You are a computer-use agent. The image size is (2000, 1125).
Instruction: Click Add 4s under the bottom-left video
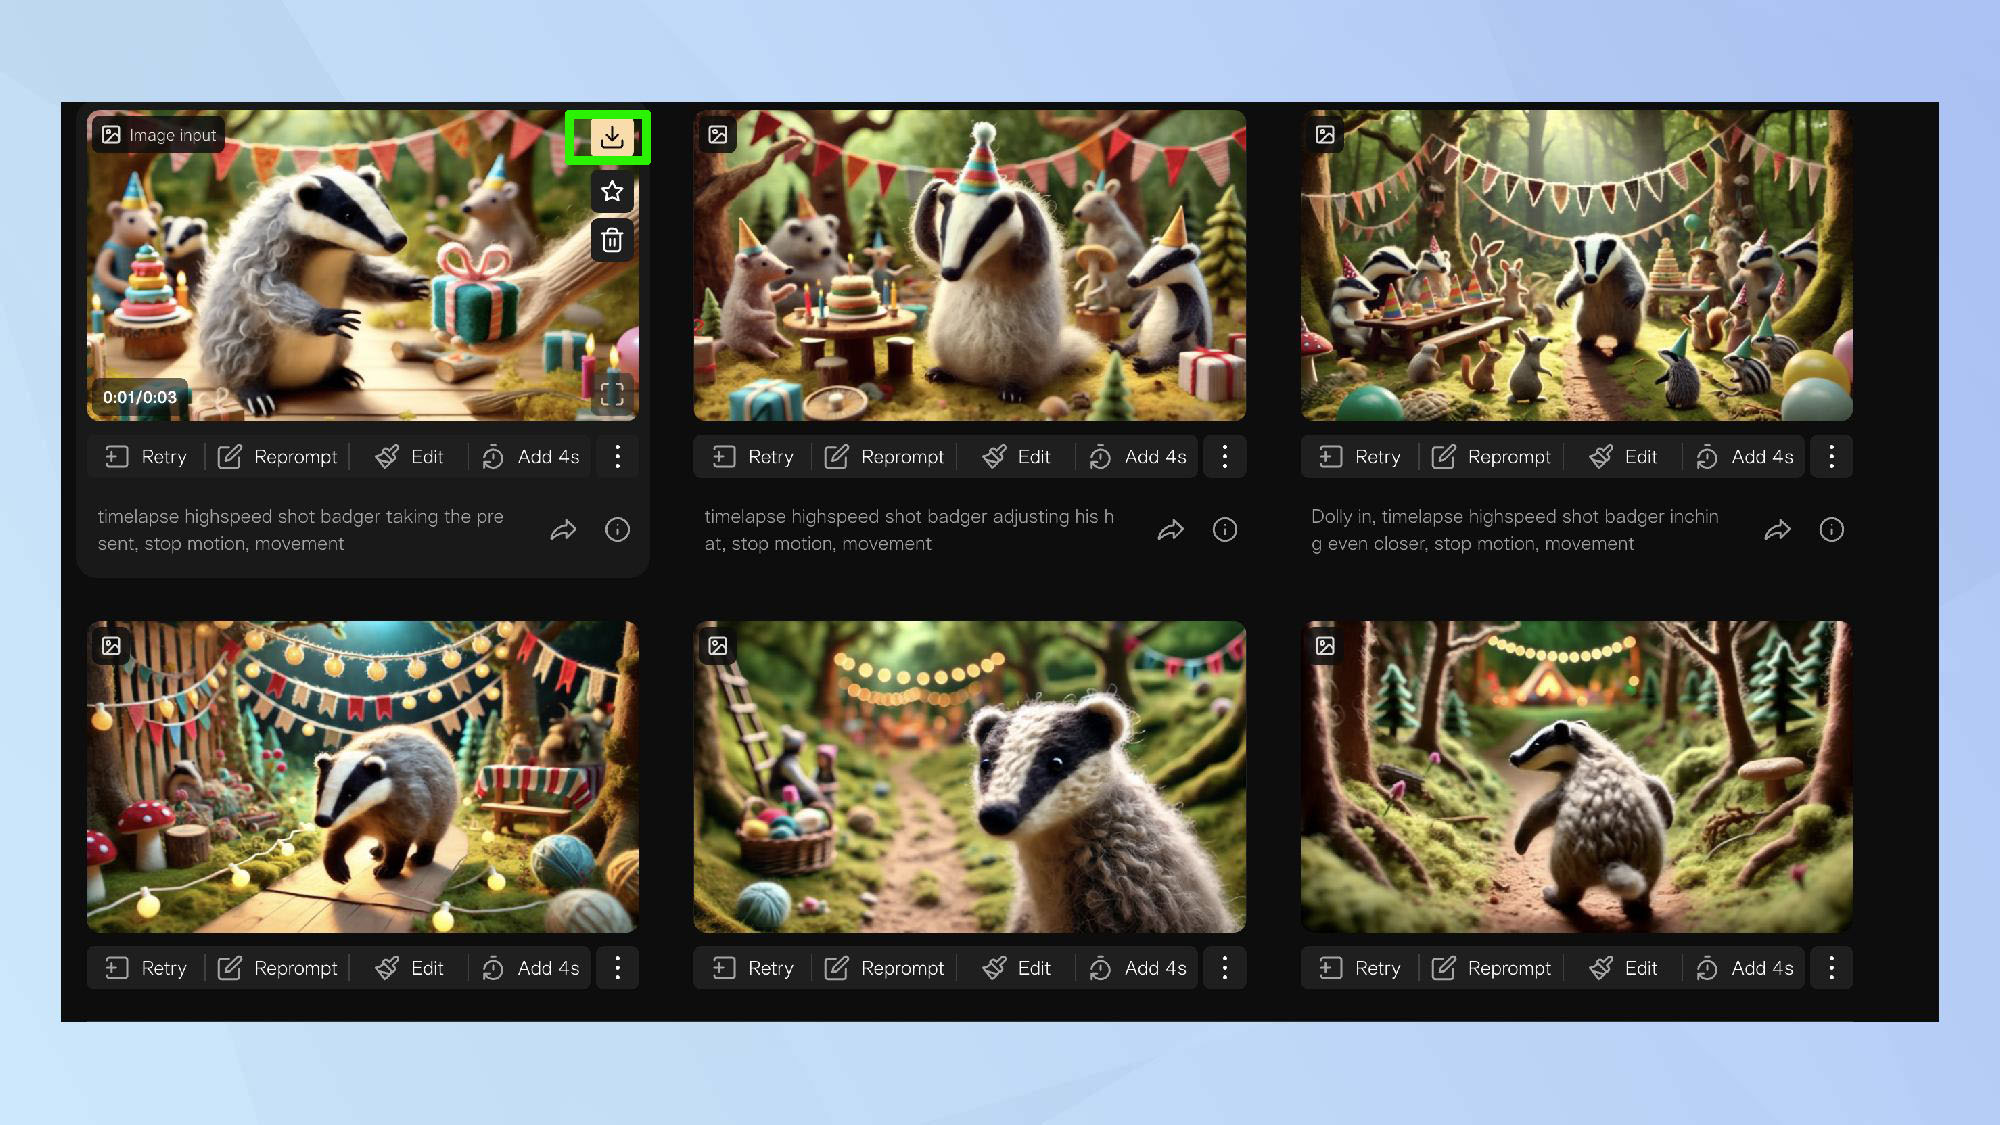tap(531, 968)
